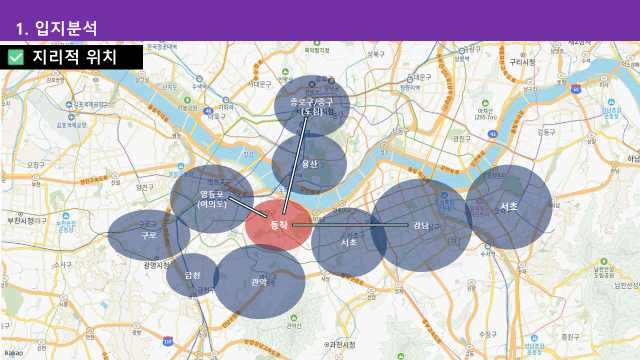640x360 pixels.
Task: Click the kakao map logo
Action: (x=13, y=353)
